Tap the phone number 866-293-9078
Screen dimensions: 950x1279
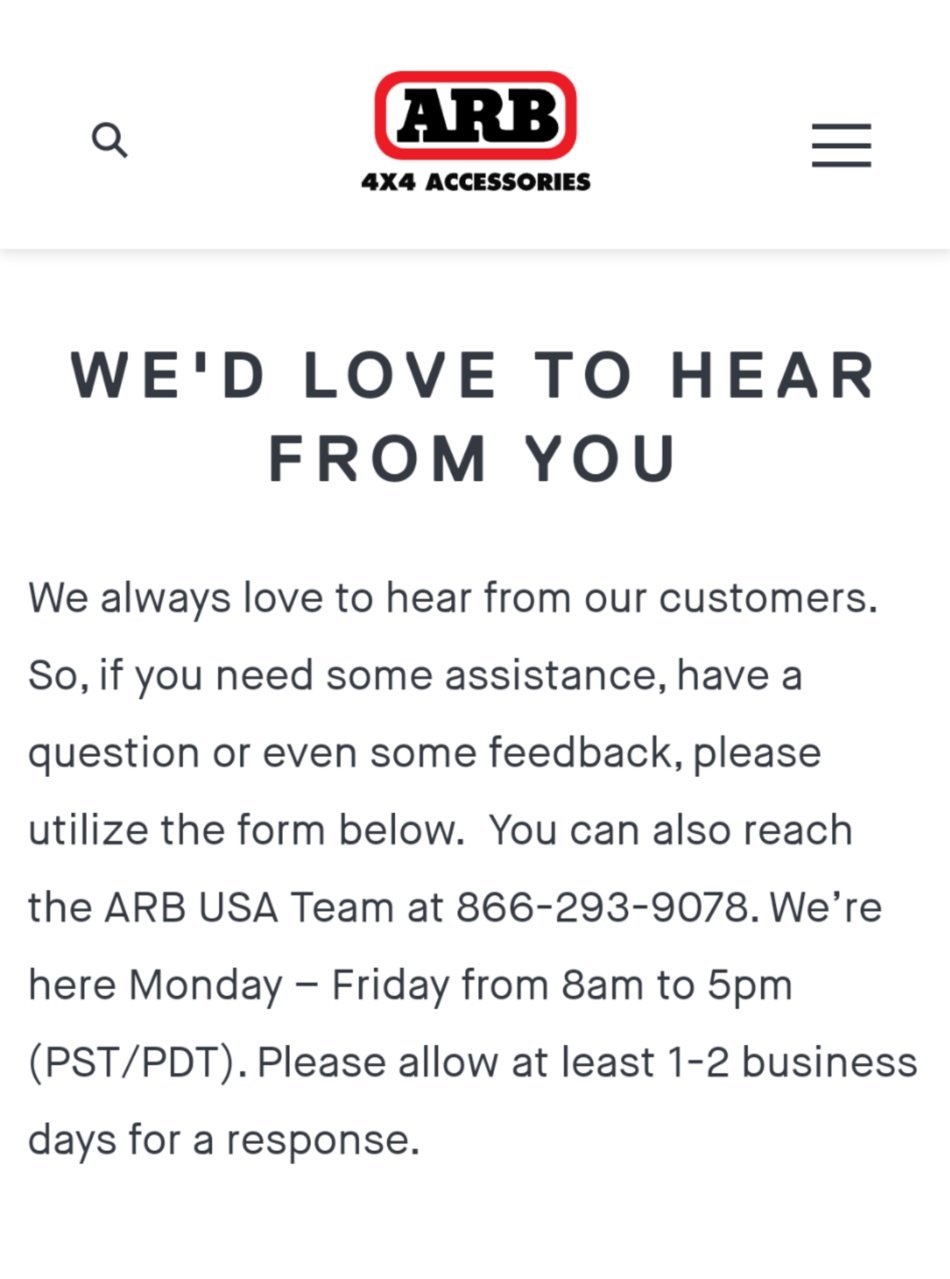coord(602,908)
